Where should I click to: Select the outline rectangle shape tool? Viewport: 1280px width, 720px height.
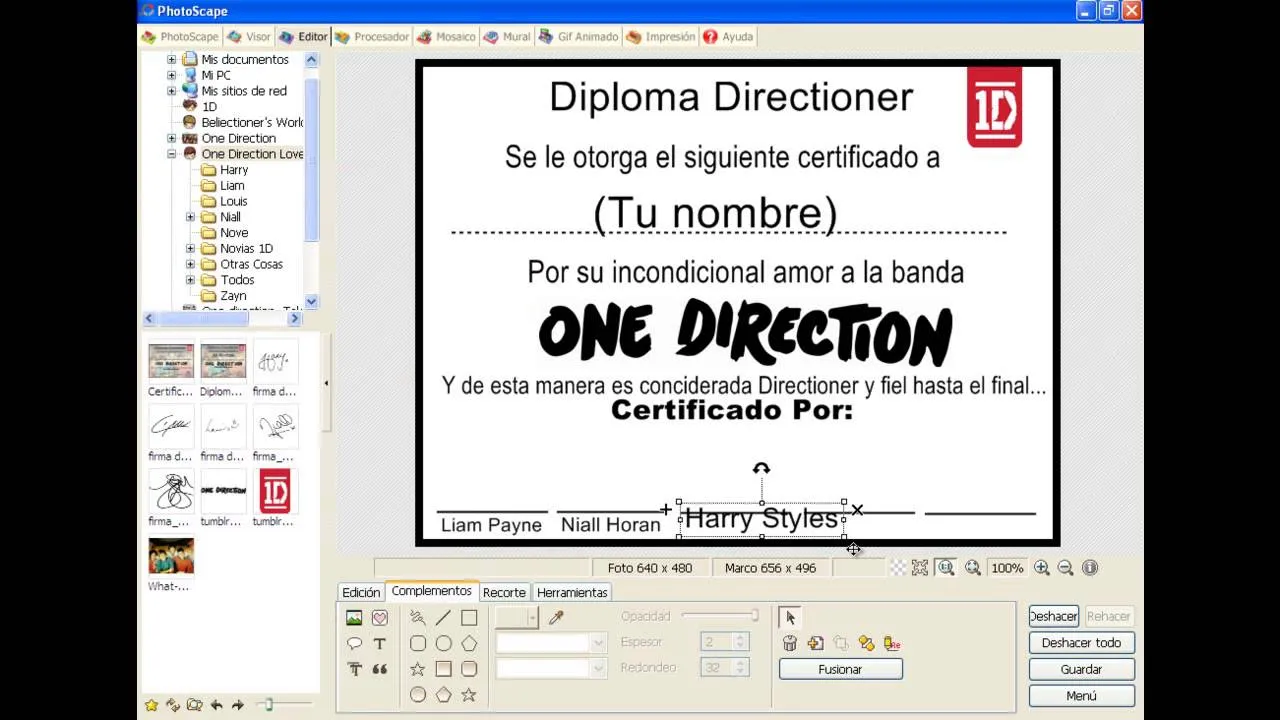pos(469,618)
